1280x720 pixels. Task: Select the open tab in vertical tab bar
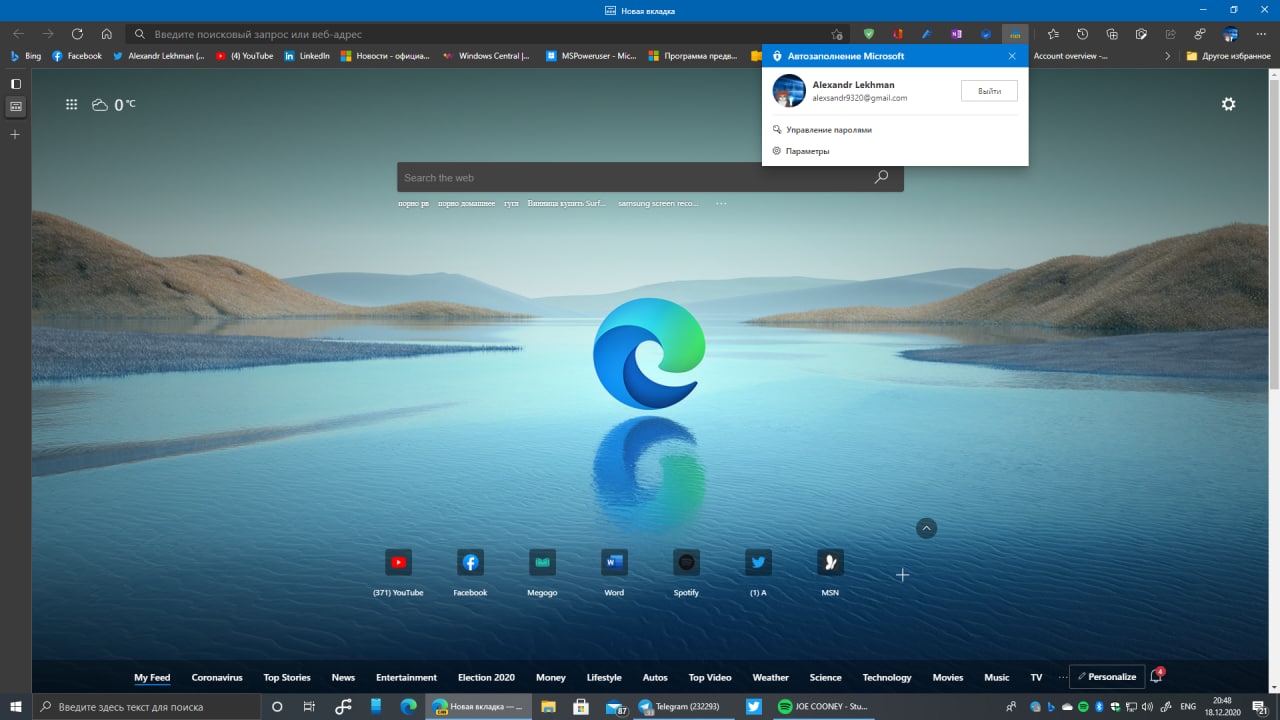point(15,106)
